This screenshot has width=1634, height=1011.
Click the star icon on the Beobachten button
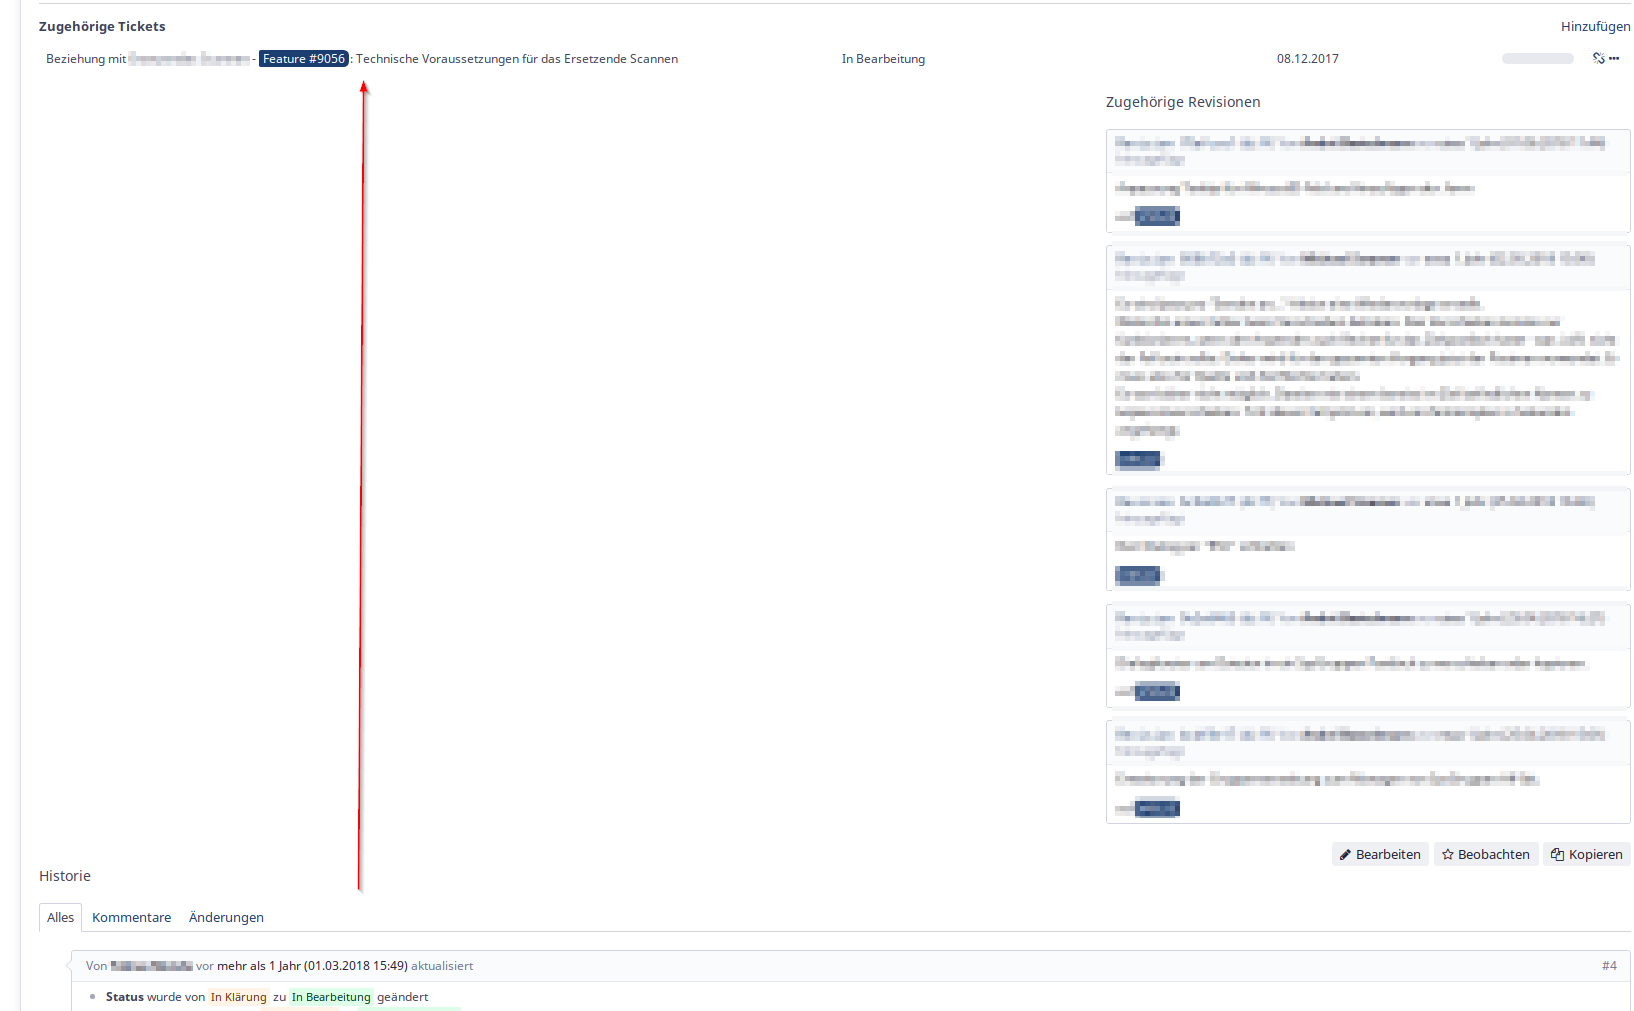click(x=1449, y=854)
